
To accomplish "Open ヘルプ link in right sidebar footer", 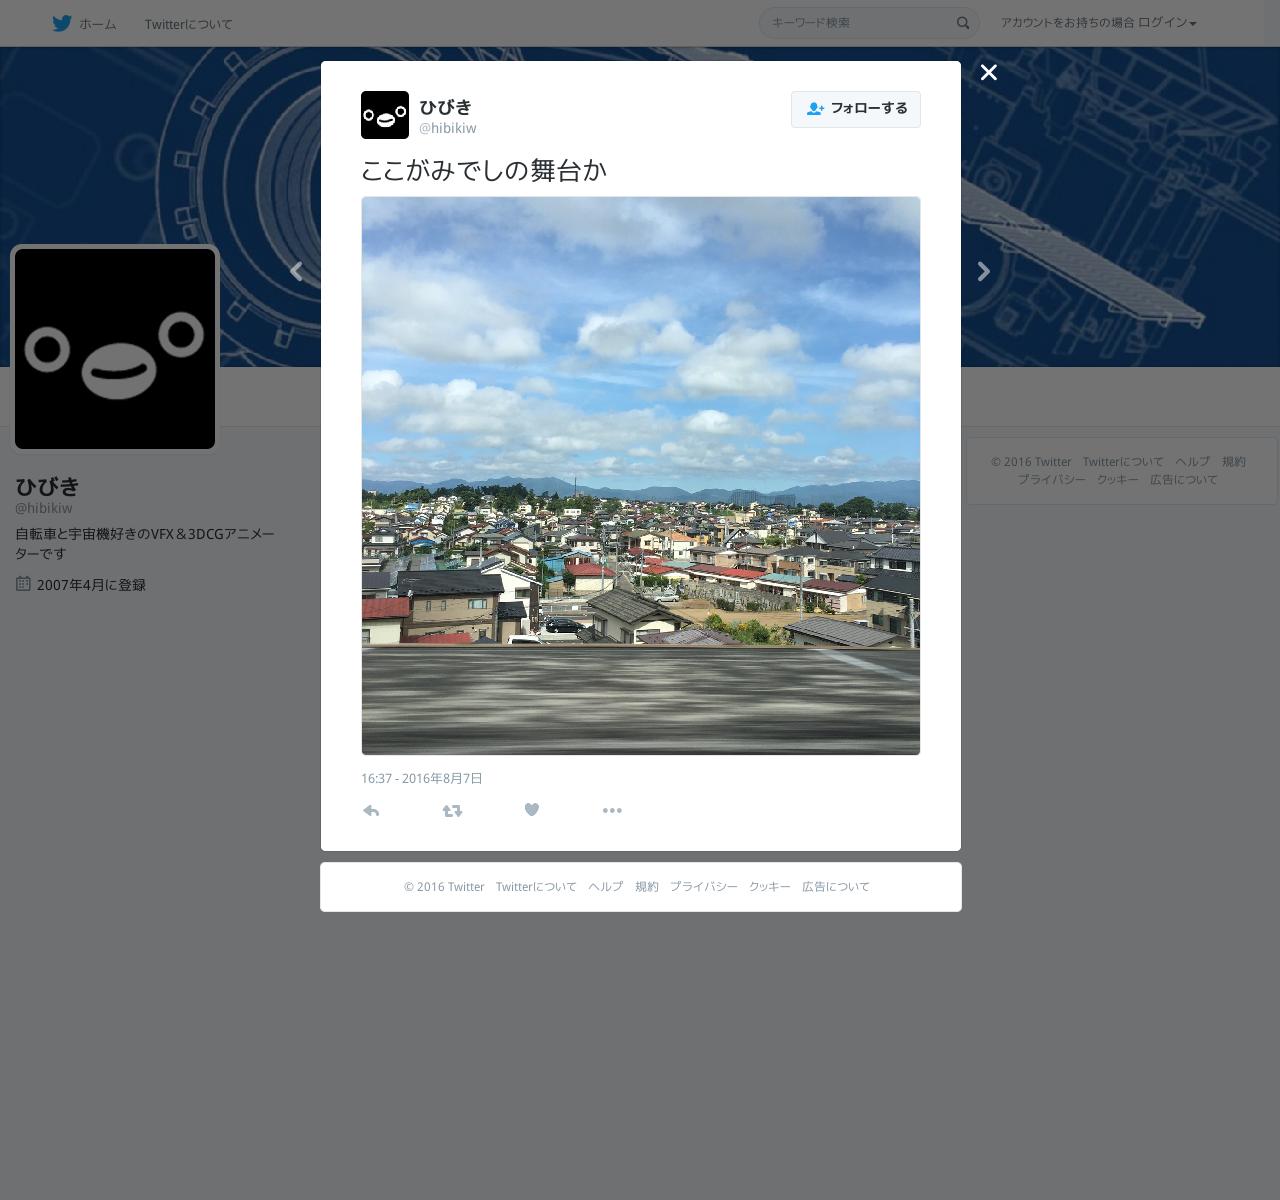I will tap(1193, 462).
